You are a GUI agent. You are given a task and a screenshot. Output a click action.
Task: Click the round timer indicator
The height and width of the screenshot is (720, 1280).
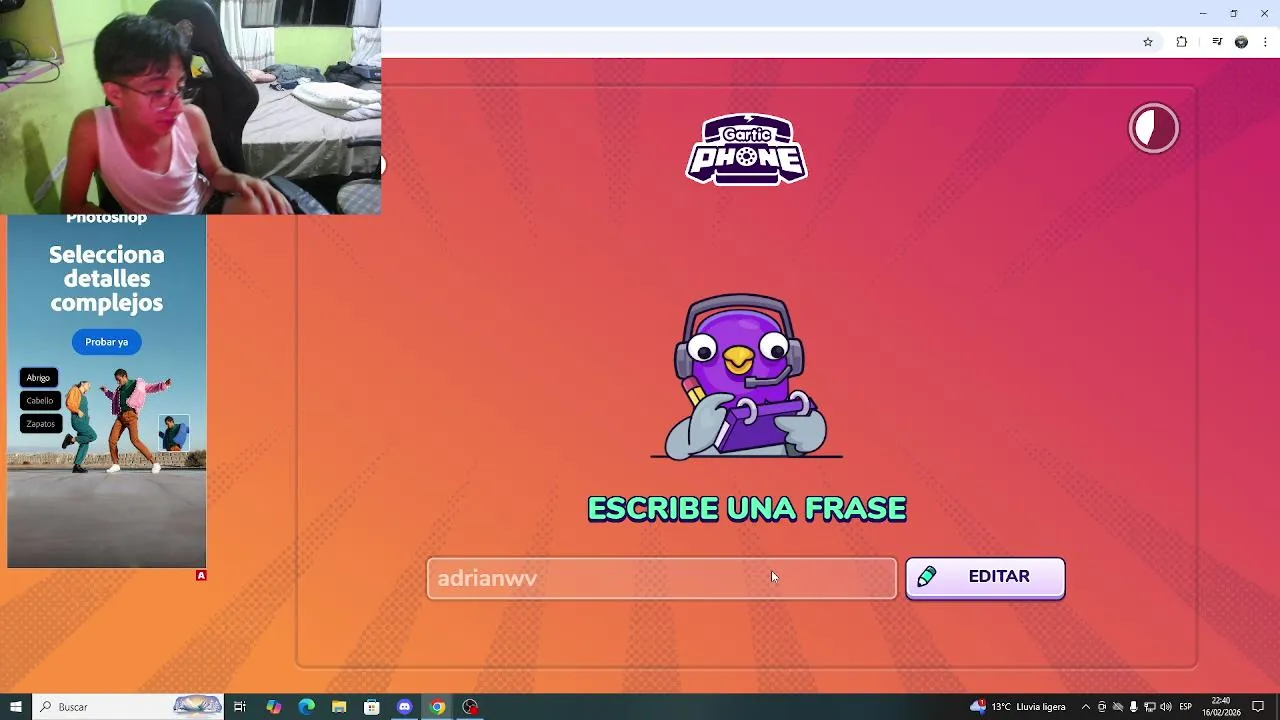point(1154,128)
